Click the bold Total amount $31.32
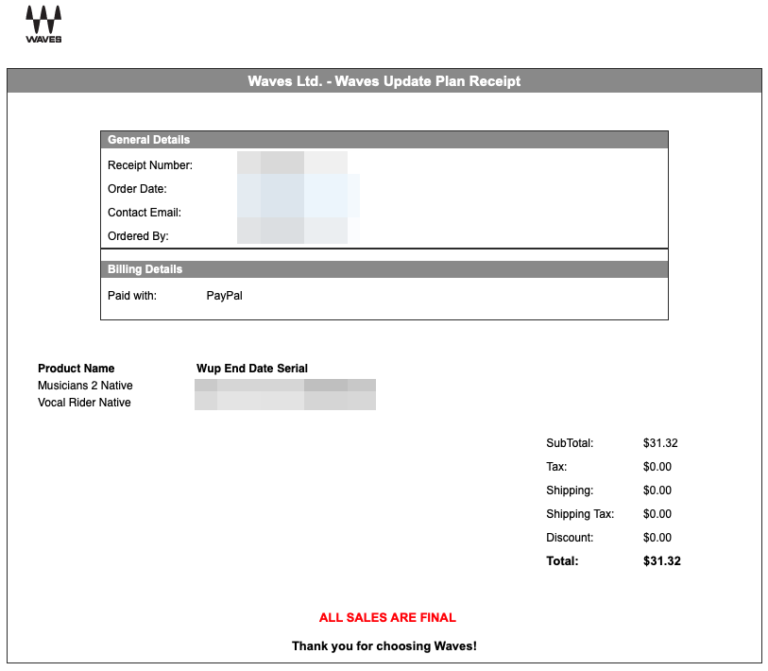The height and width of the screenshot is (671, 768). pos(661,562)
